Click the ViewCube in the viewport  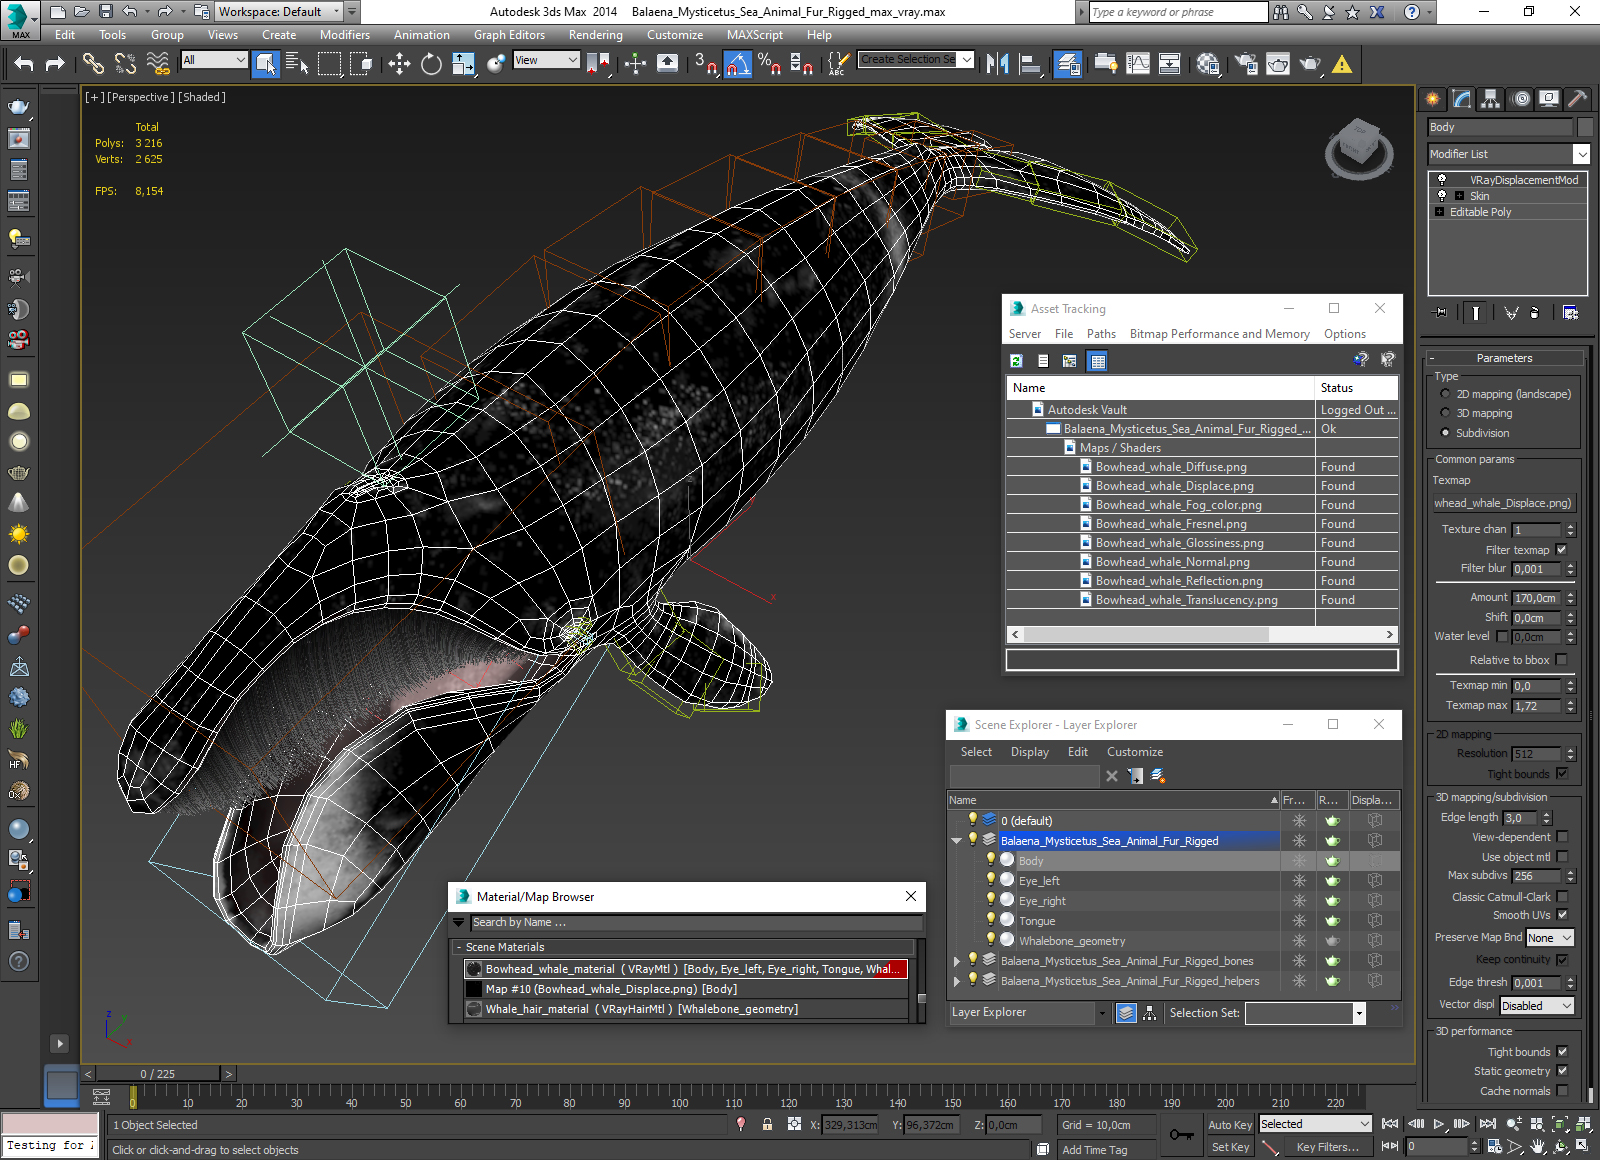pyautogui.click(x=1359, y=148)
